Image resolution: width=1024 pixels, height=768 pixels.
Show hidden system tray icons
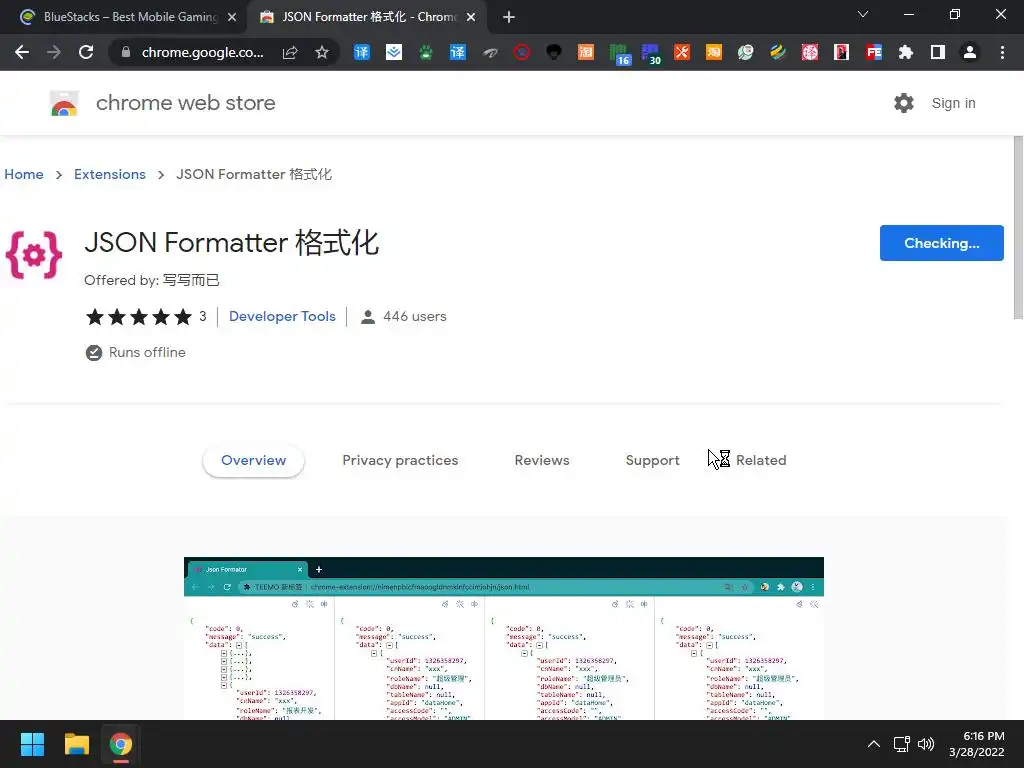pyautogui.click(x=874, y=744)
